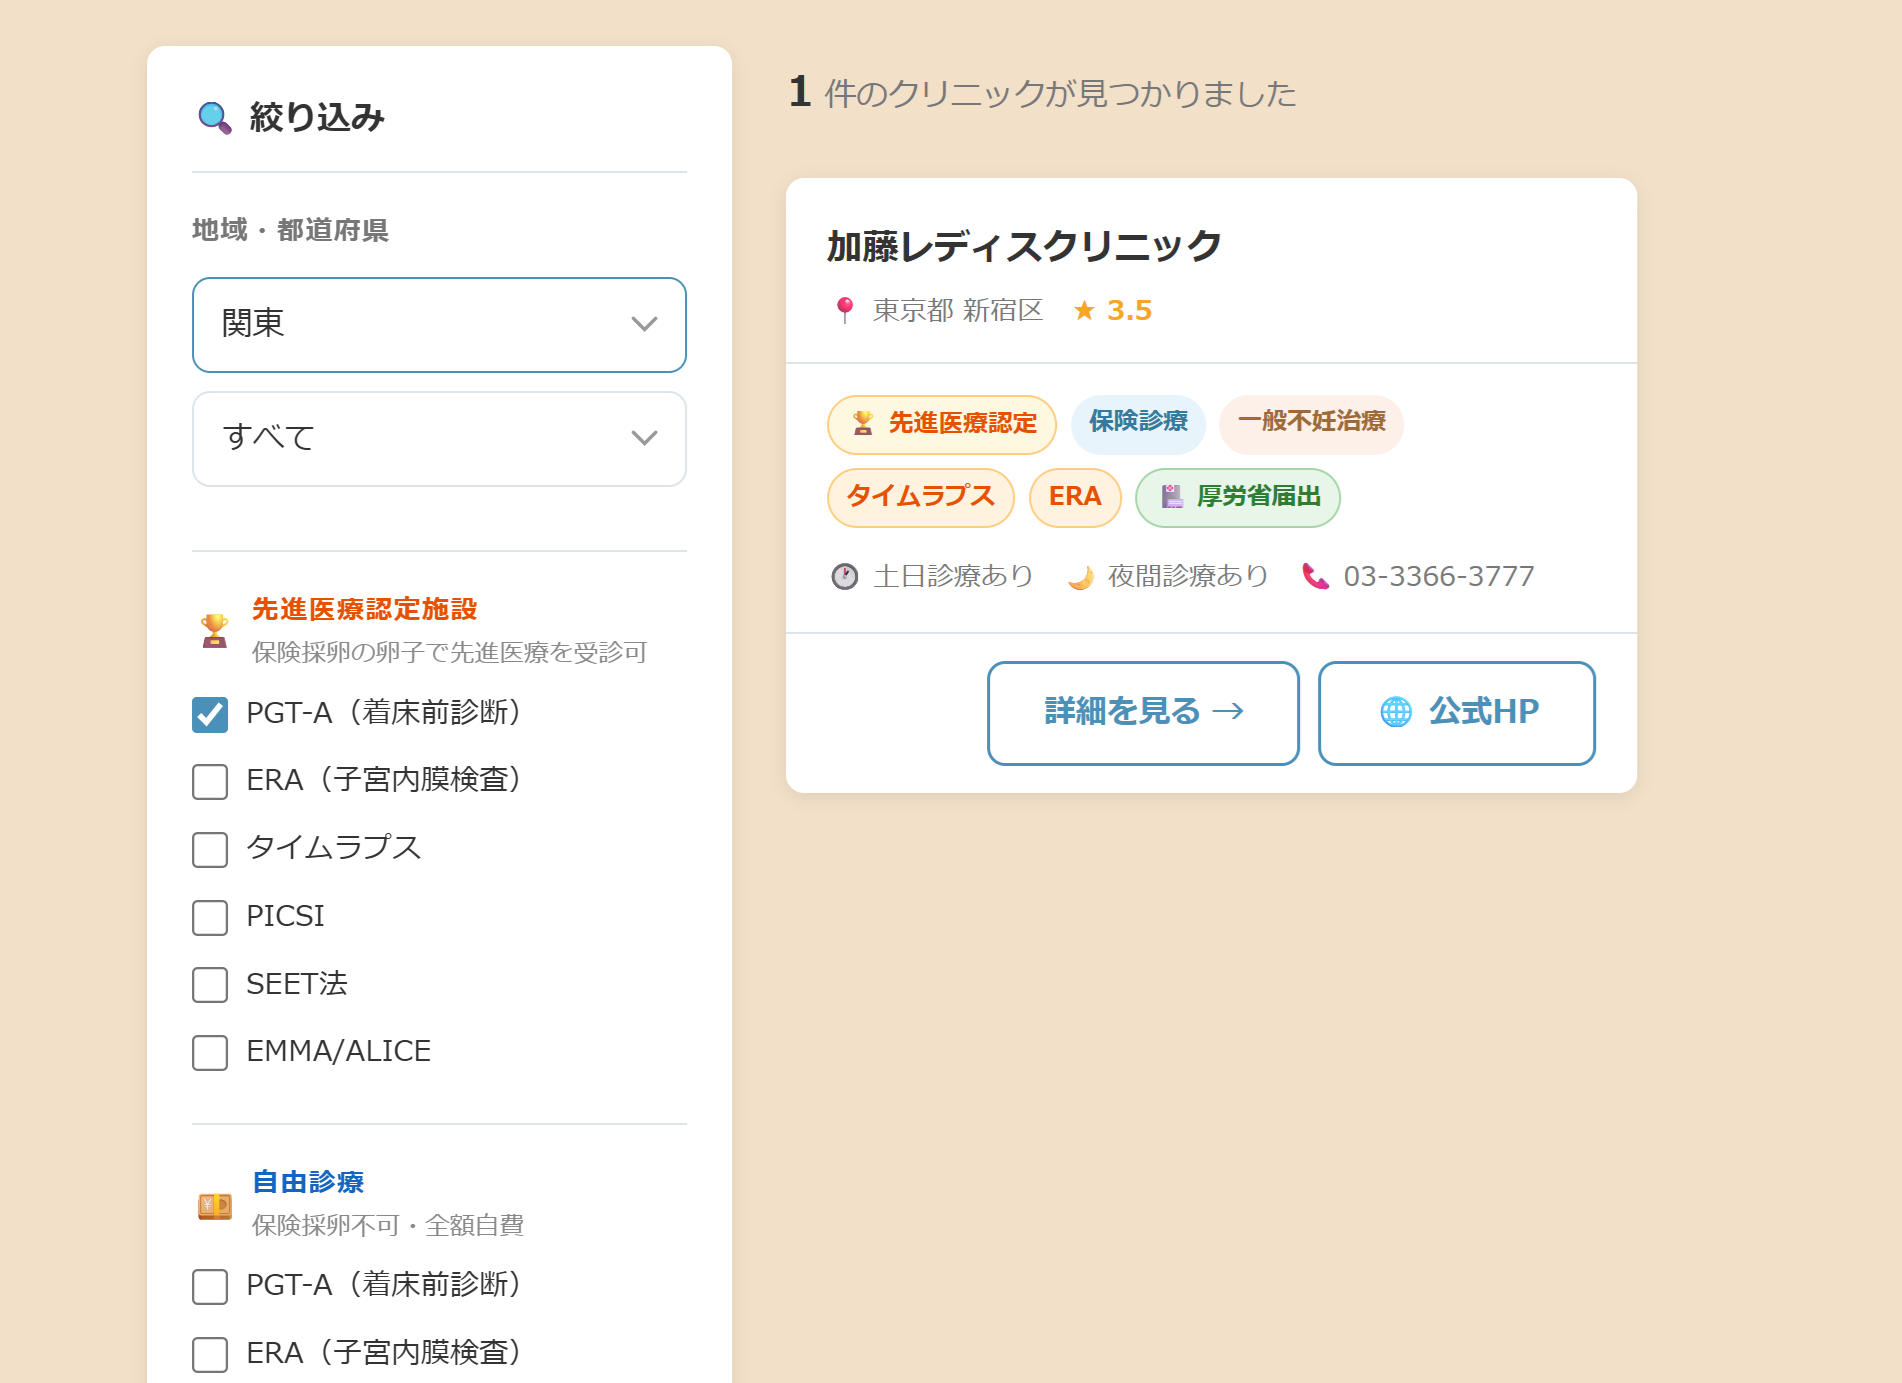
Task: Open the 公式HP website button
Action: point(1456,712)
